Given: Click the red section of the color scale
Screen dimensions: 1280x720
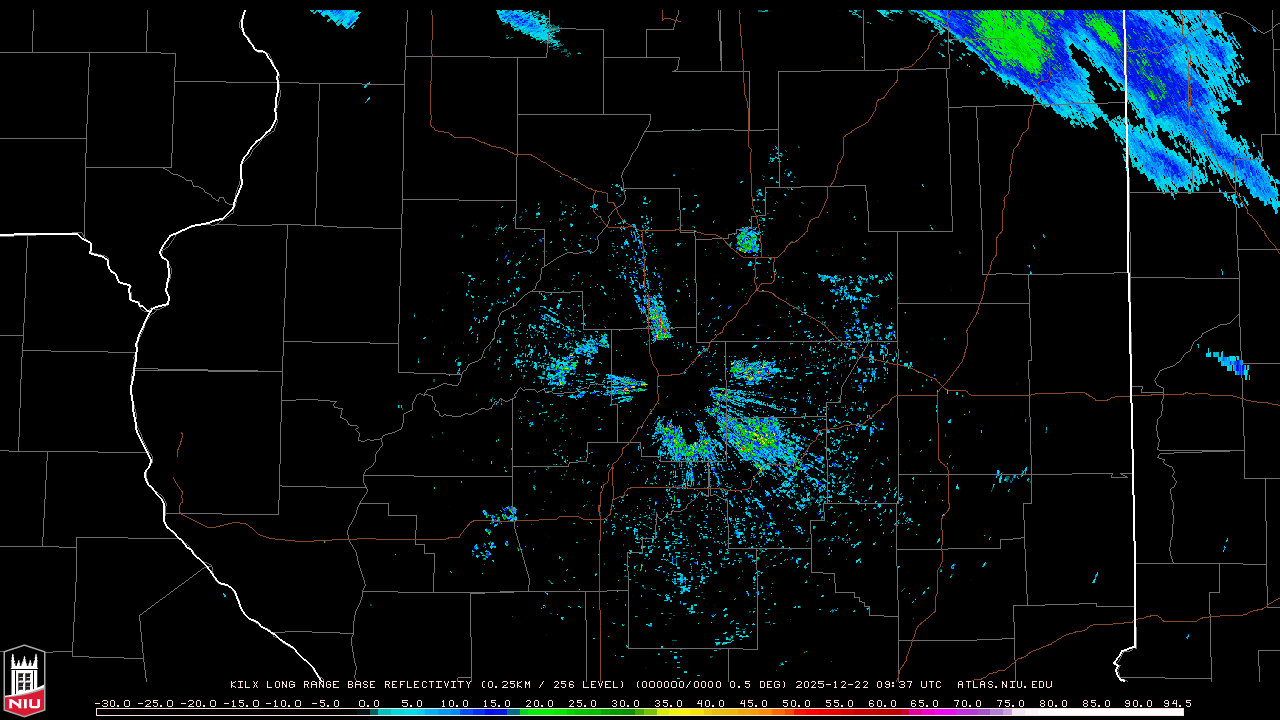Looking at the screenshot, I should click(x=830, y=712).
